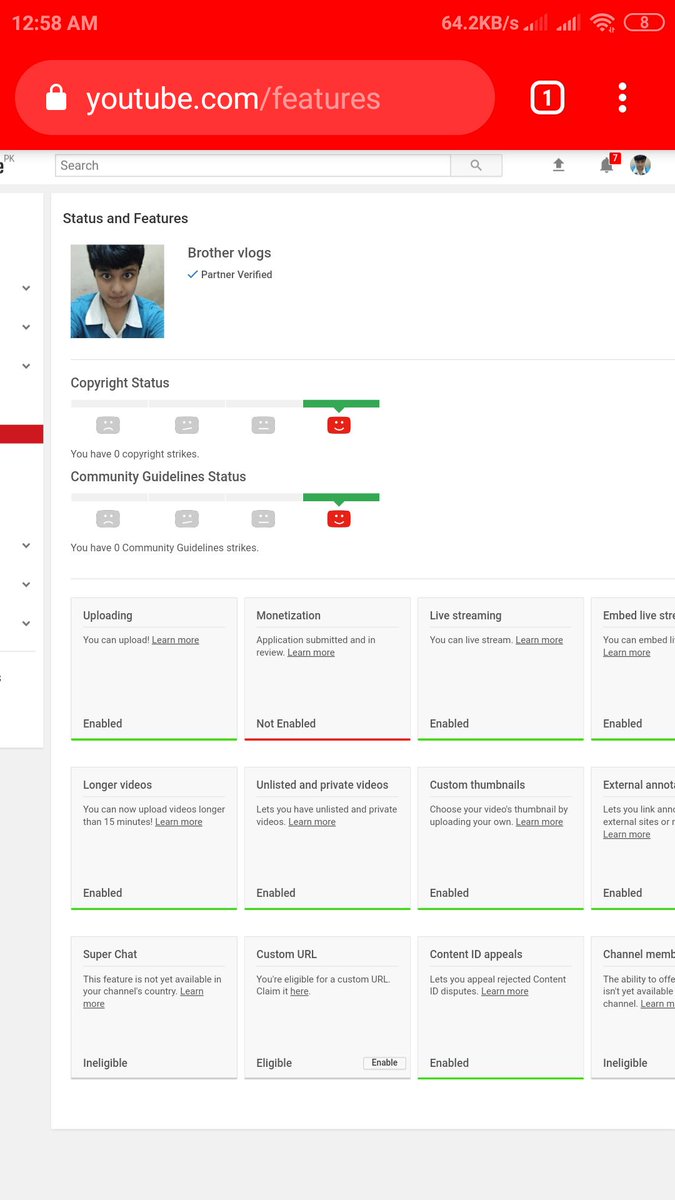Viewport: 675px width, 1200px height.
Task: Click the Monetization card title
Action: click(x=288, y=616)
